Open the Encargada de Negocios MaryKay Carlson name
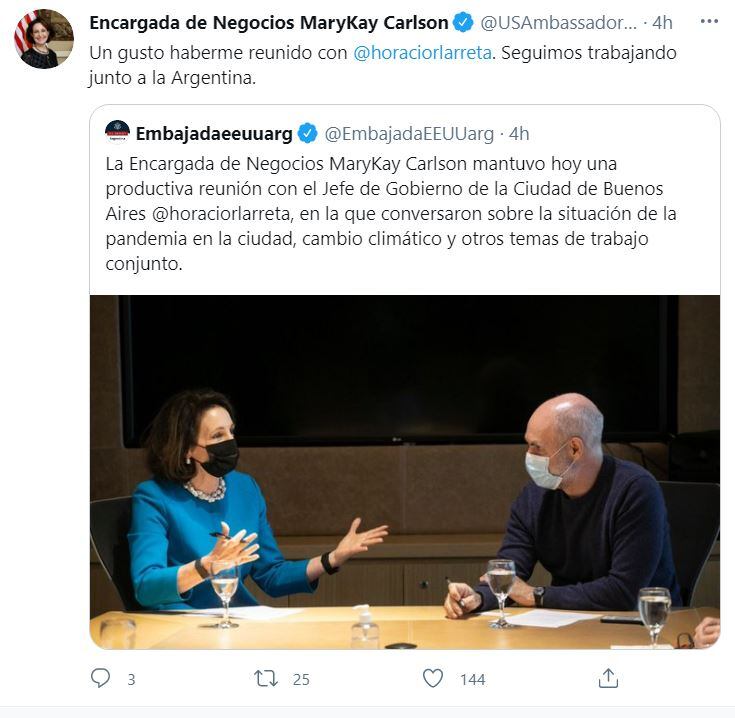Screen dimensions: 735x718 point(269,22)
